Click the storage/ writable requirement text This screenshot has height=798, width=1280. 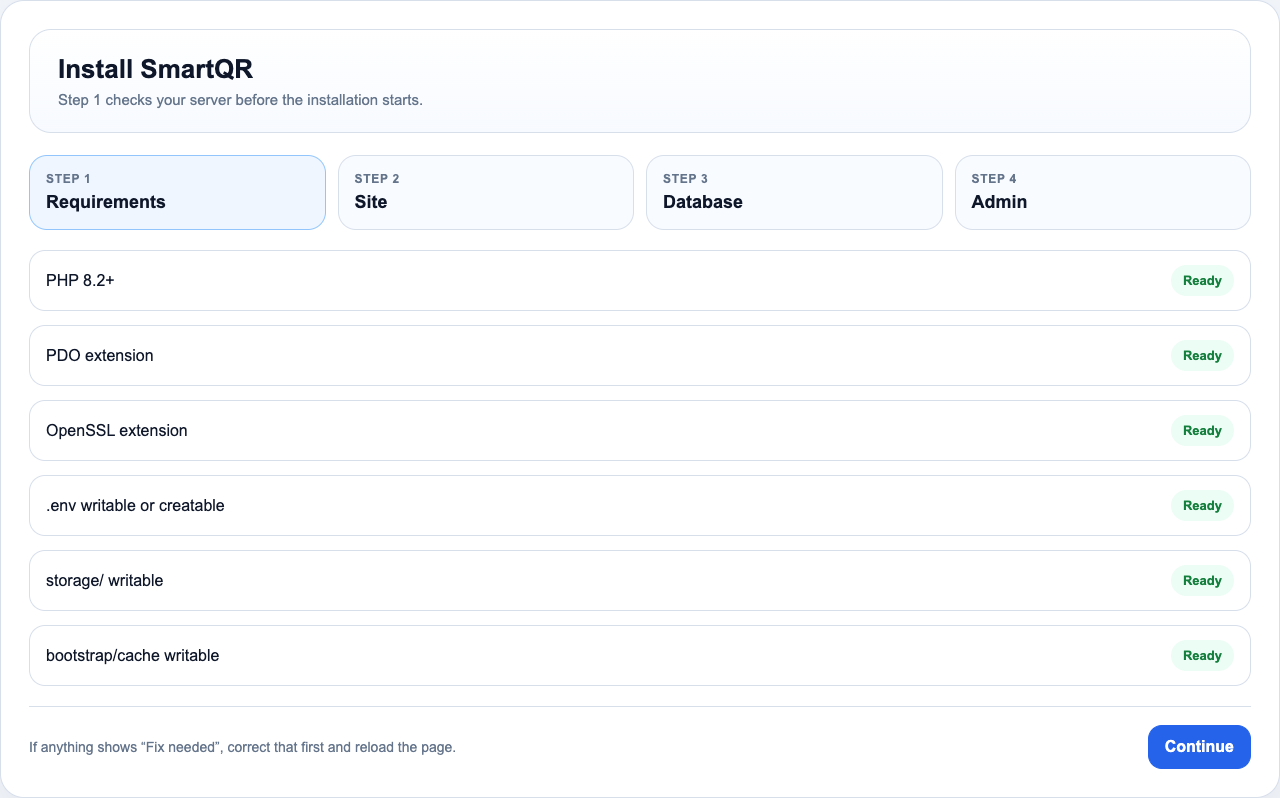104,581
